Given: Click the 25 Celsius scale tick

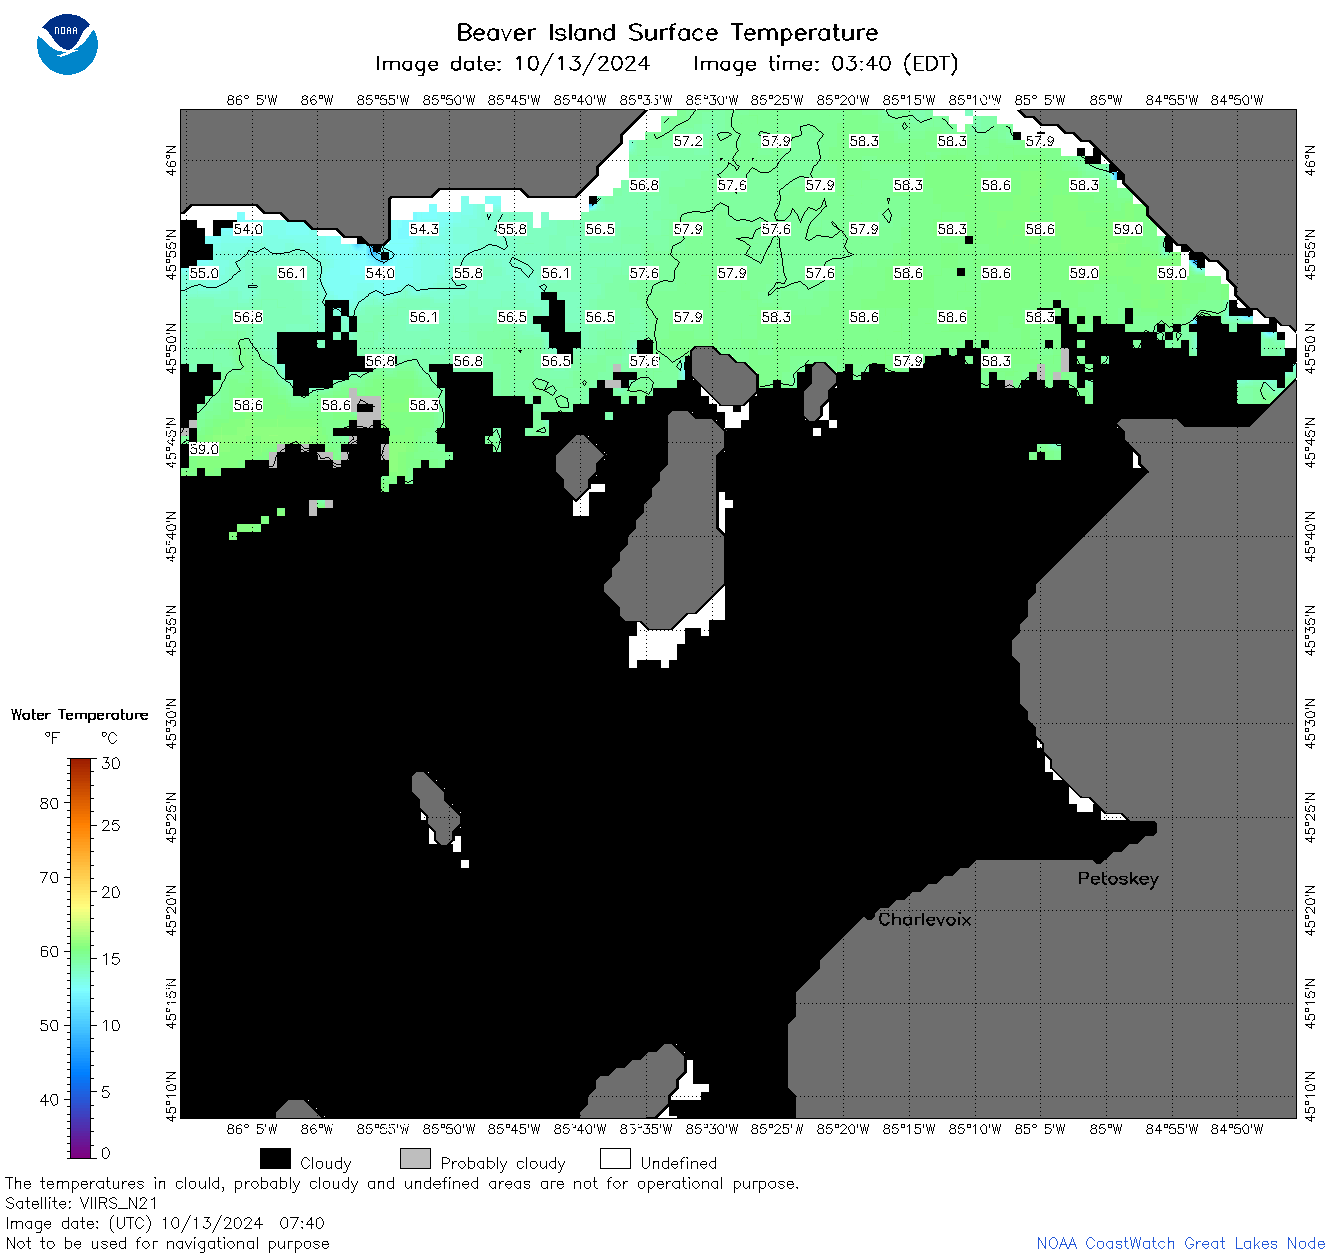Looking at the screenshot, I should (111, 825).
